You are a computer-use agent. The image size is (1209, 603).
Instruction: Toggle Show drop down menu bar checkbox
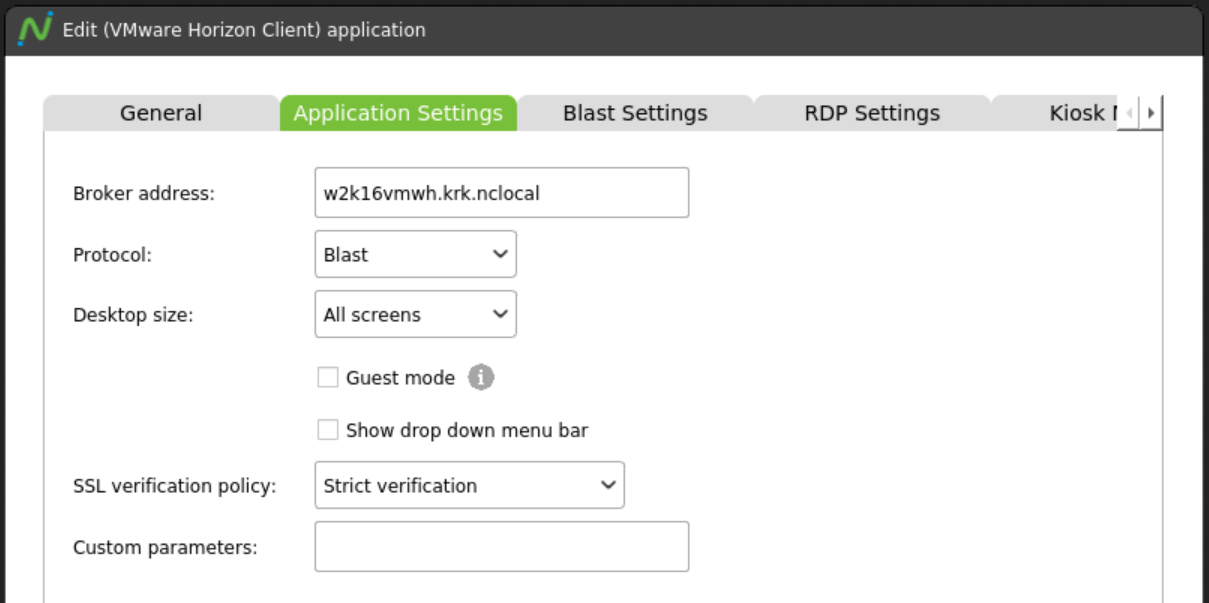[328, 430]
